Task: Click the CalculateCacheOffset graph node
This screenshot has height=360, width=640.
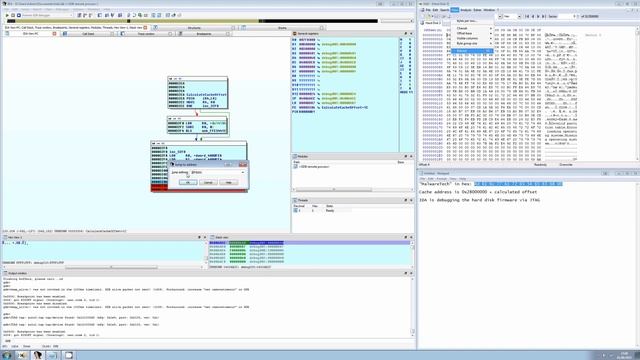Action: 198,93
